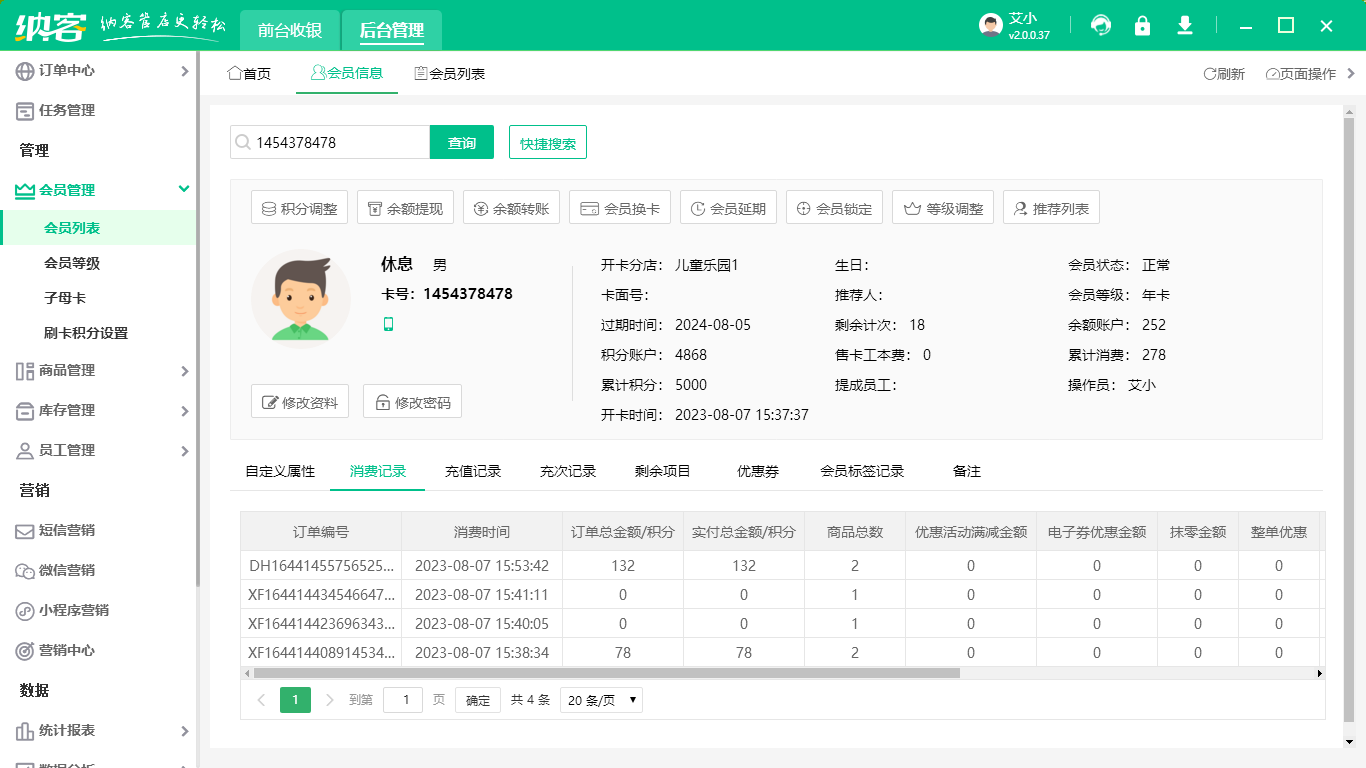Switch to the 充值记录 tab
This screenshot has height=768, width=1366.
click(473, 470)
